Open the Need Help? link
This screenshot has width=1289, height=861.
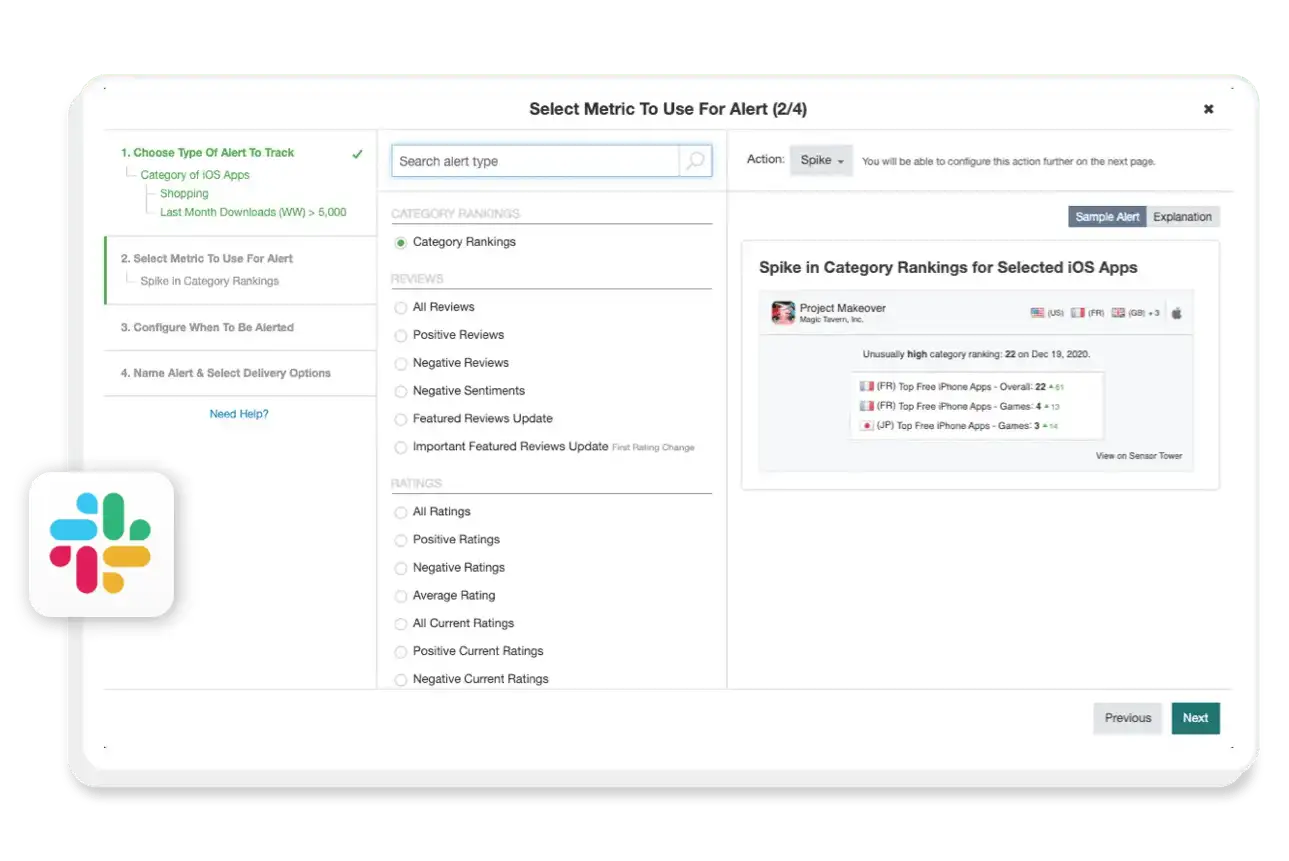tap(239, 413)
